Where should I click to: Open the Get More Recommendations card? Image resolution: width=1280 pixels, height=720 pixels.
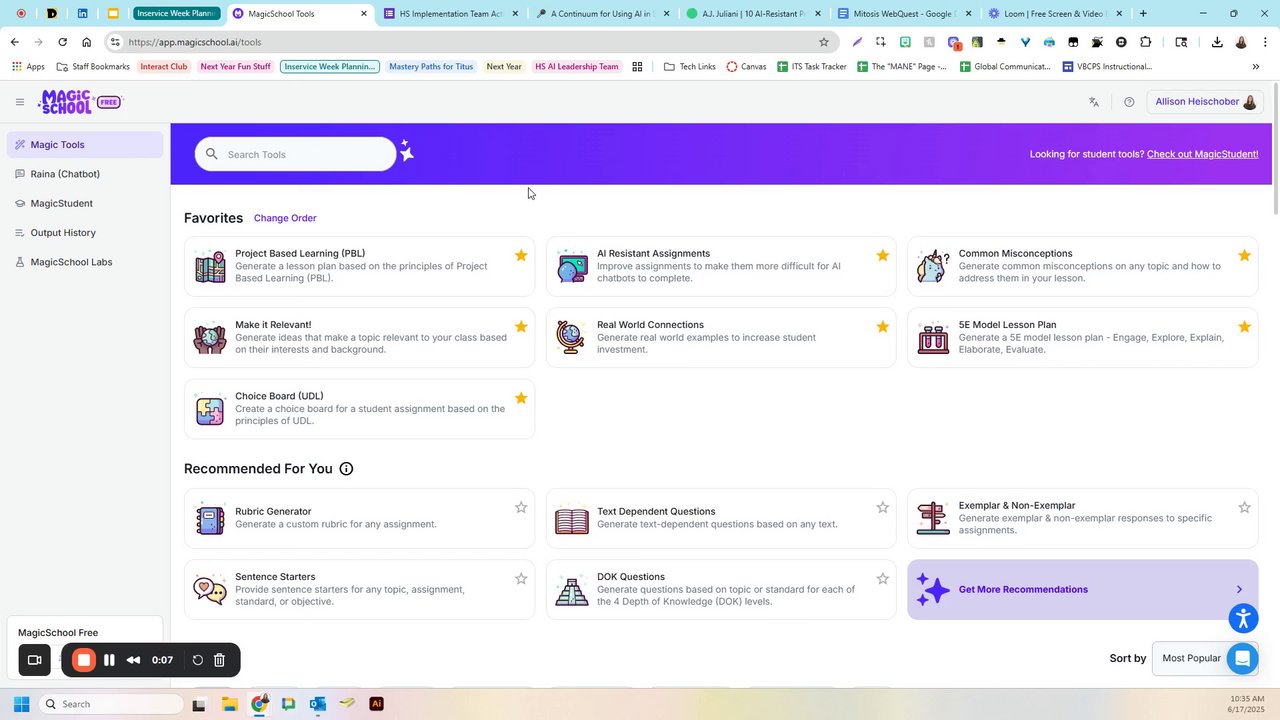1083,589
